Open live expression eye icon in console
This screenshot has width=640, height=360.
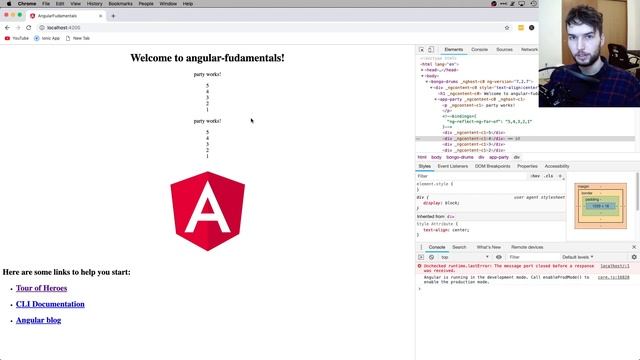(499, 257)
